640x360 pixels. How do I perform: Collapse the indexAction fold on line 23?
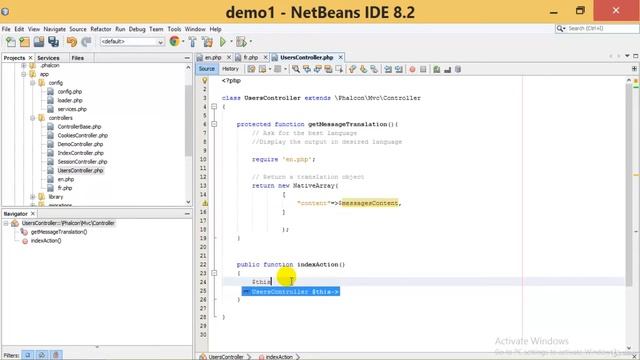(x=214, y=273)
